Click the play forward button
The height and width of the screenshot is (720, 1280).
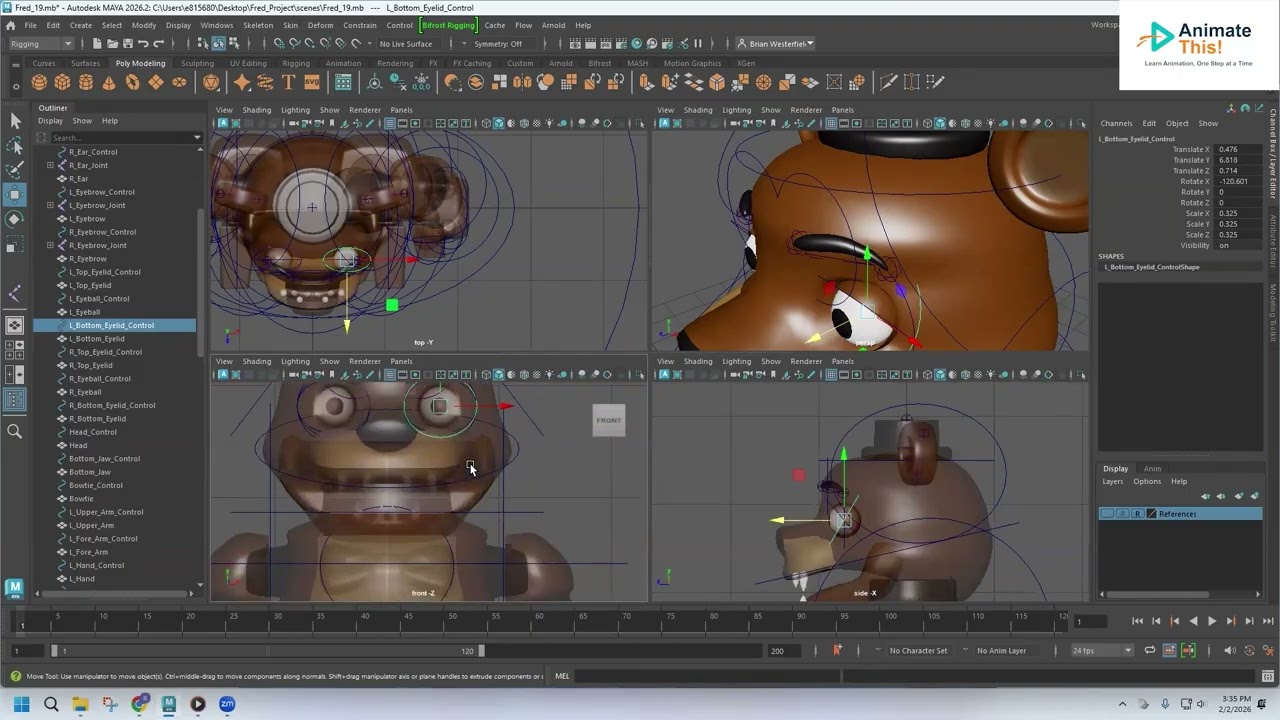(x=1212, y=621)
